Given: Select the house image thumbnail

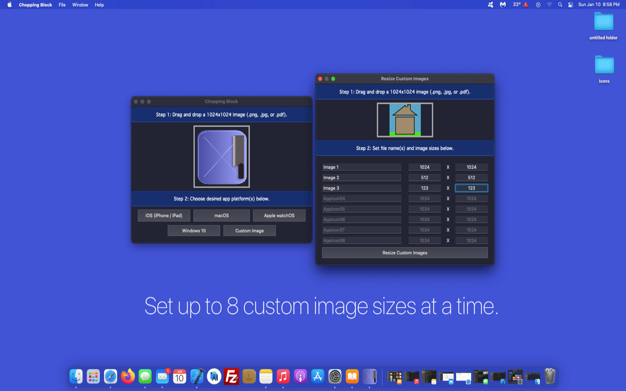Looking at the screenshot, I should click(x=405, y=120).
